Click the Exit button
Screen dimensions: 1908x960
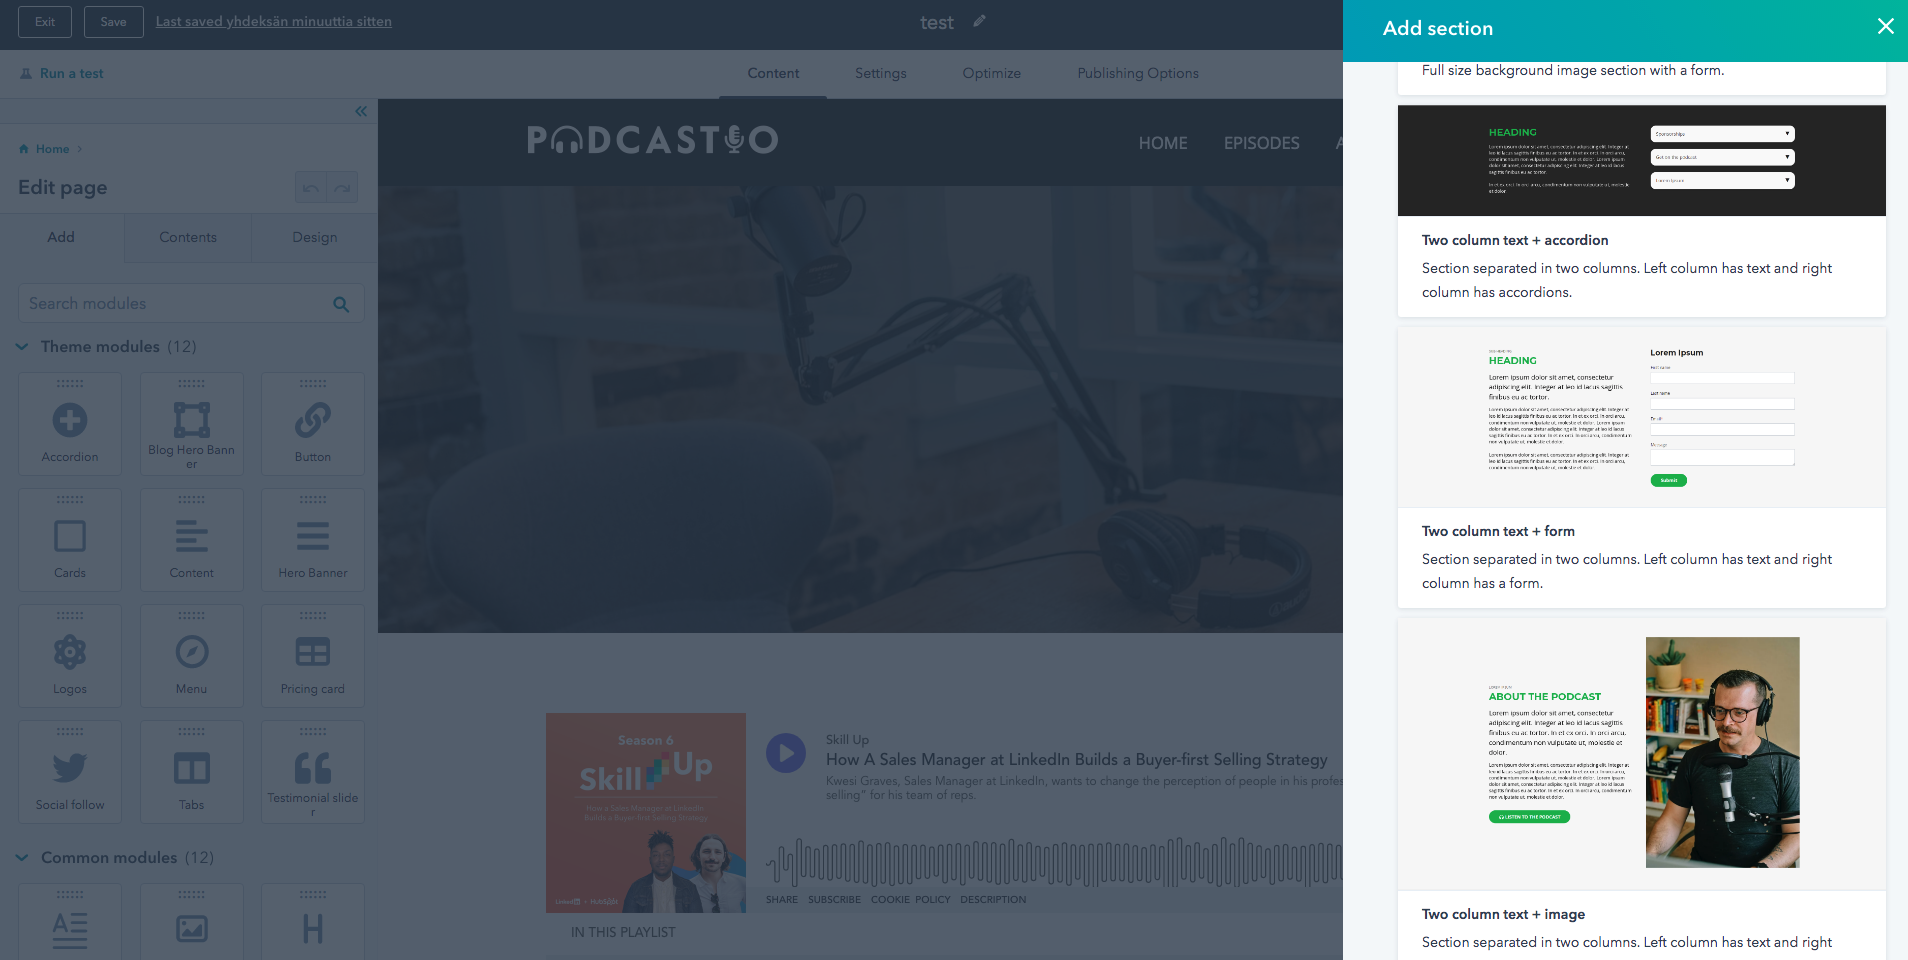[45, 22]
